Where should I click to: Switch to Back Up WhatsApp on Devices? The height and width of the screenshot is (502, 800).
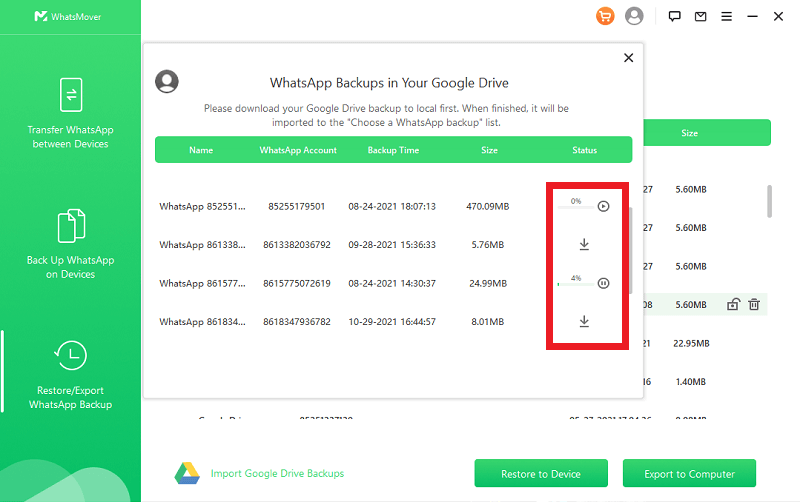[x=70, y=243]
